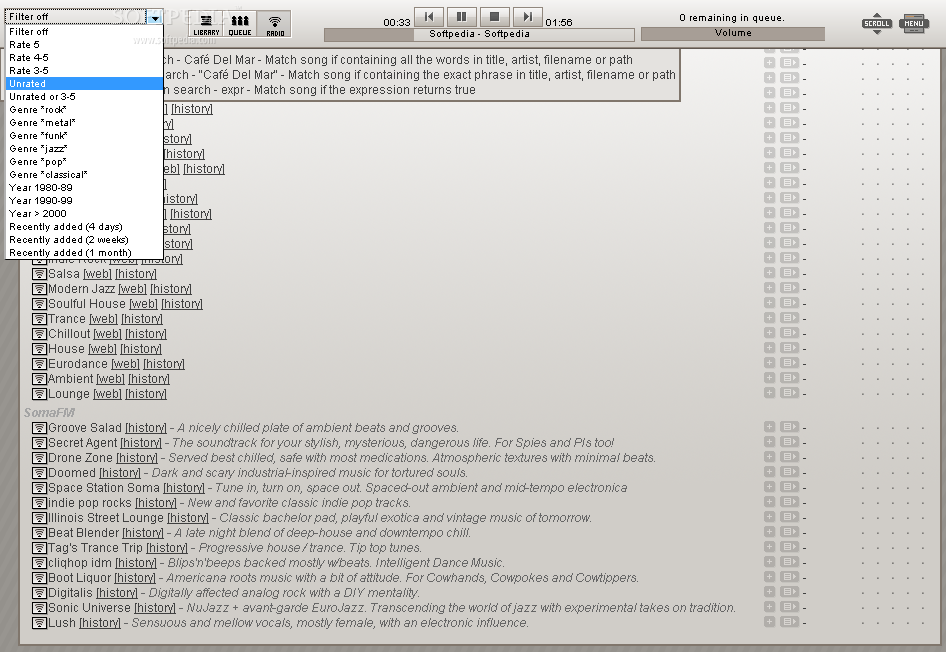
Task: Filter by Recently added (2 weeks)
Action: pyautogui.click(x=84, y=240)
